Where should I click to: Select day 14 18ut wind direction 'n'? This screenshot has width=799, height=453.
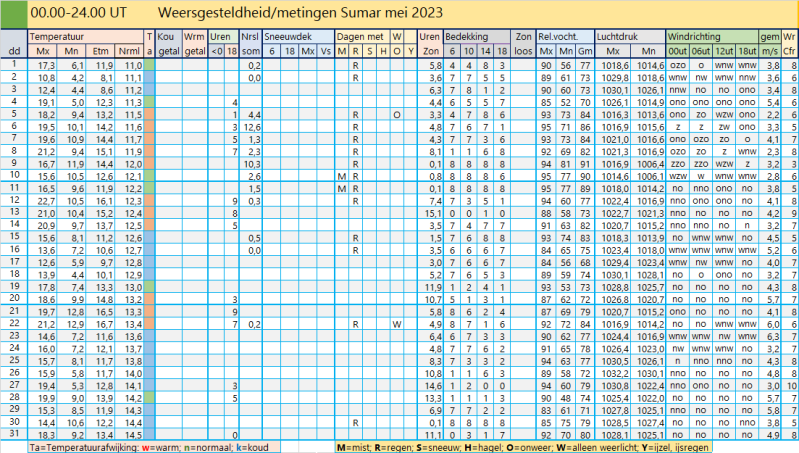pos(747,225)
